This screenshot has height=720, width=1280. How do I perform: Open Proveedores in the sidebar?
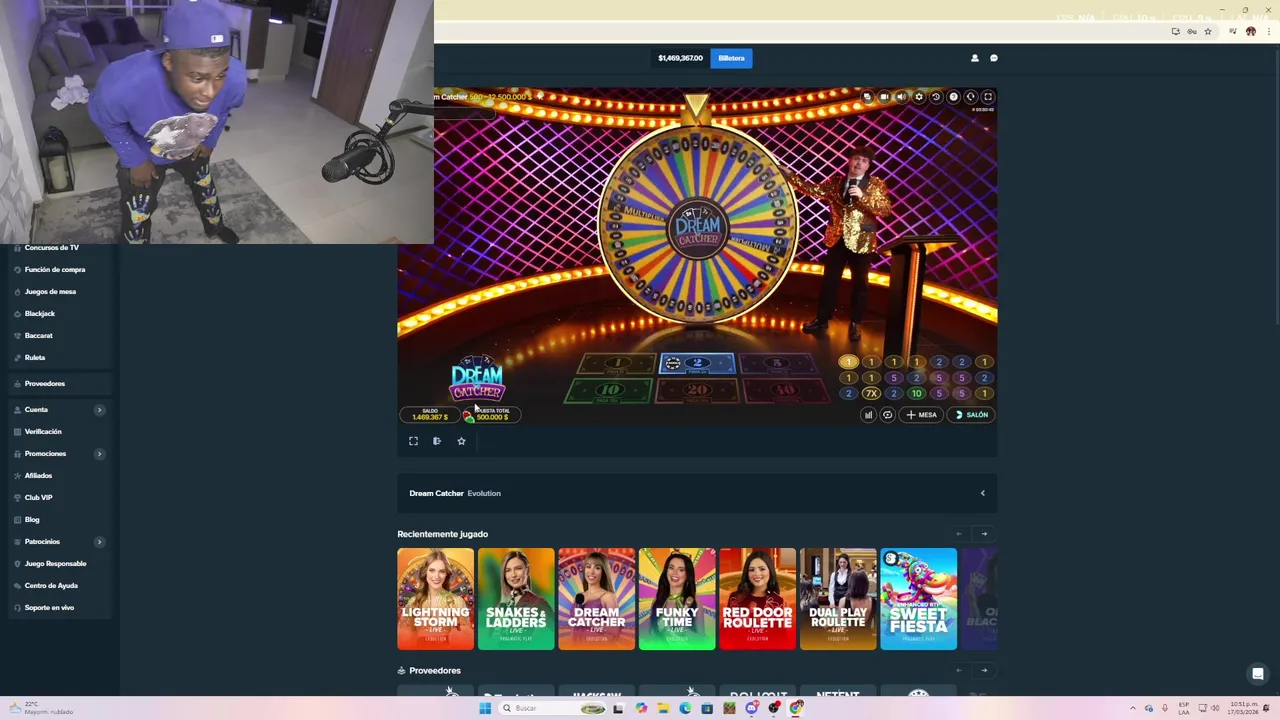tap(44, 383)
